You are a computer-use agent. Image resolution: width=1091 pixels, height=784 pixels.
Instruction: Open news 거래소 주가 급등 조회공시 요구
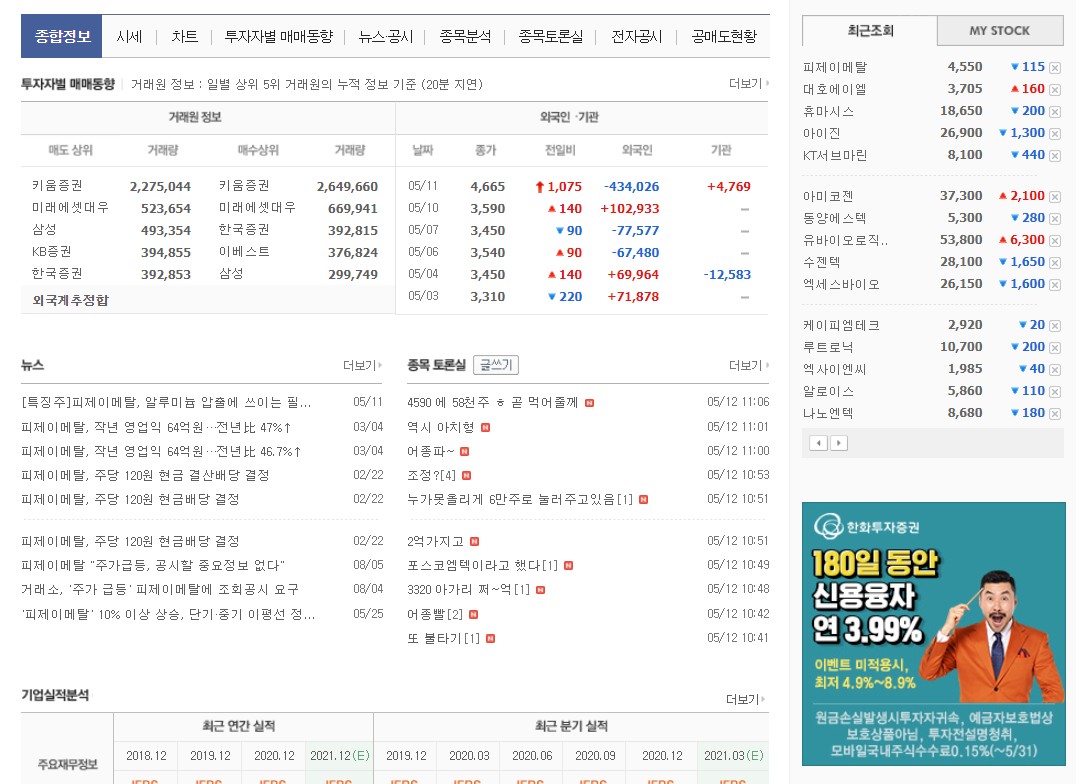(x=160, y=589)
